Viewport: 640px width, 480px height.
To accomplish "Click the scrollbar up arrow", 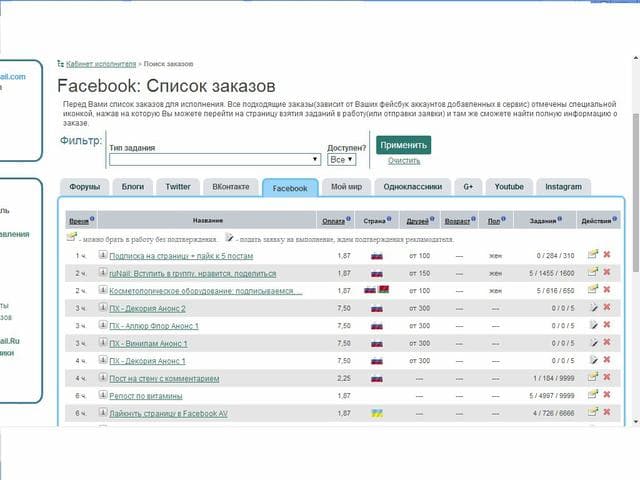I will click(x=636, y=59).
